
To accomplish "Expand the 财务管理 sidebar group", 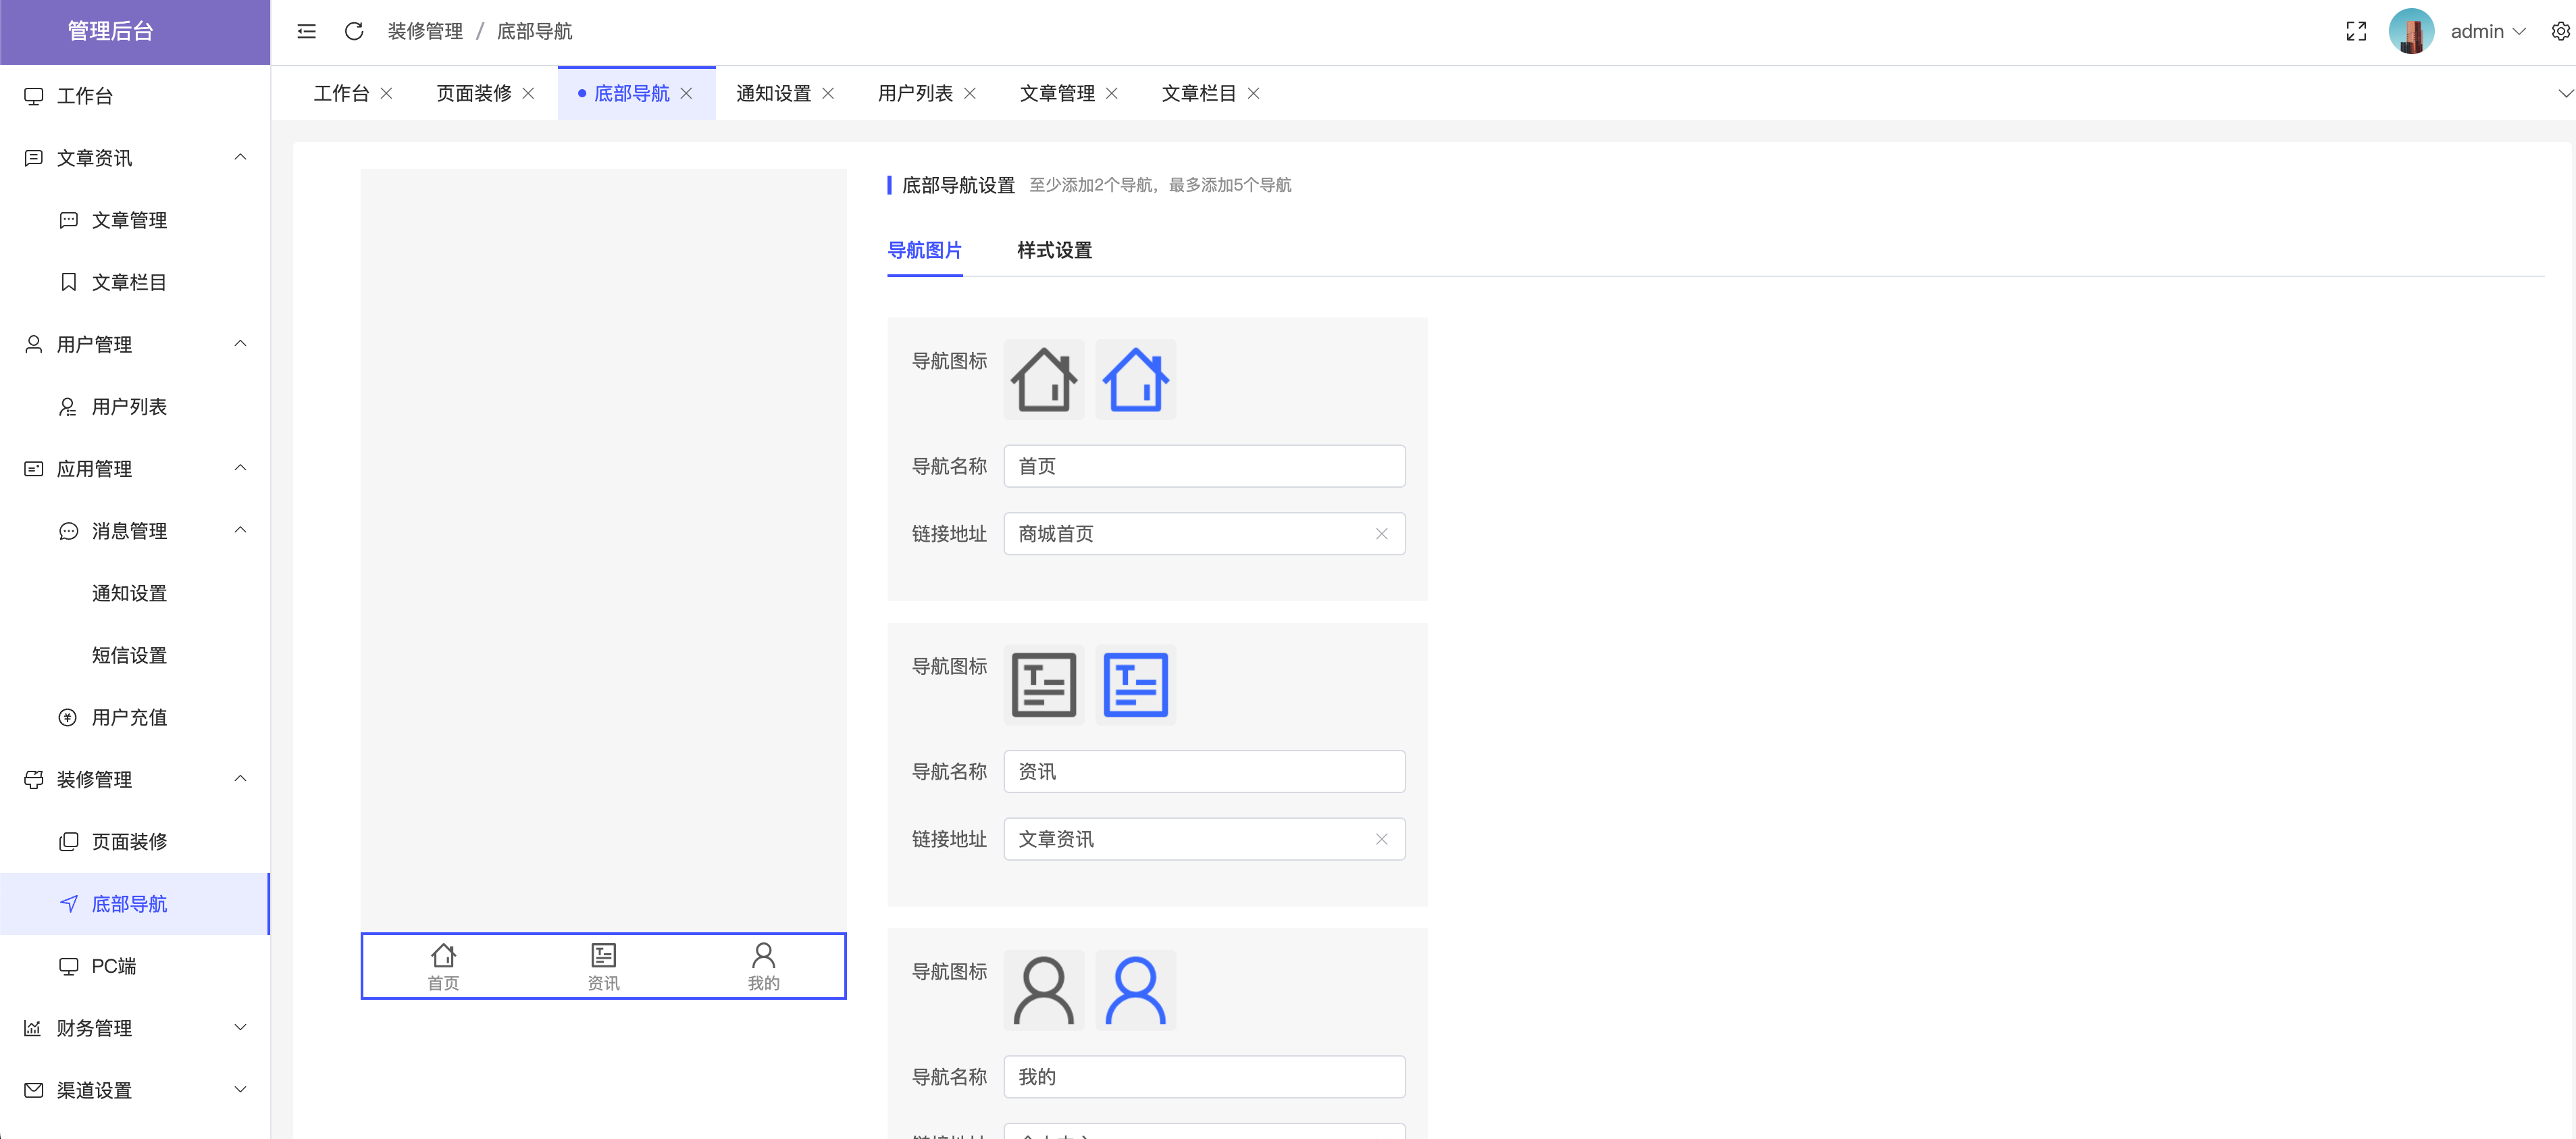I will point(135,1028).
